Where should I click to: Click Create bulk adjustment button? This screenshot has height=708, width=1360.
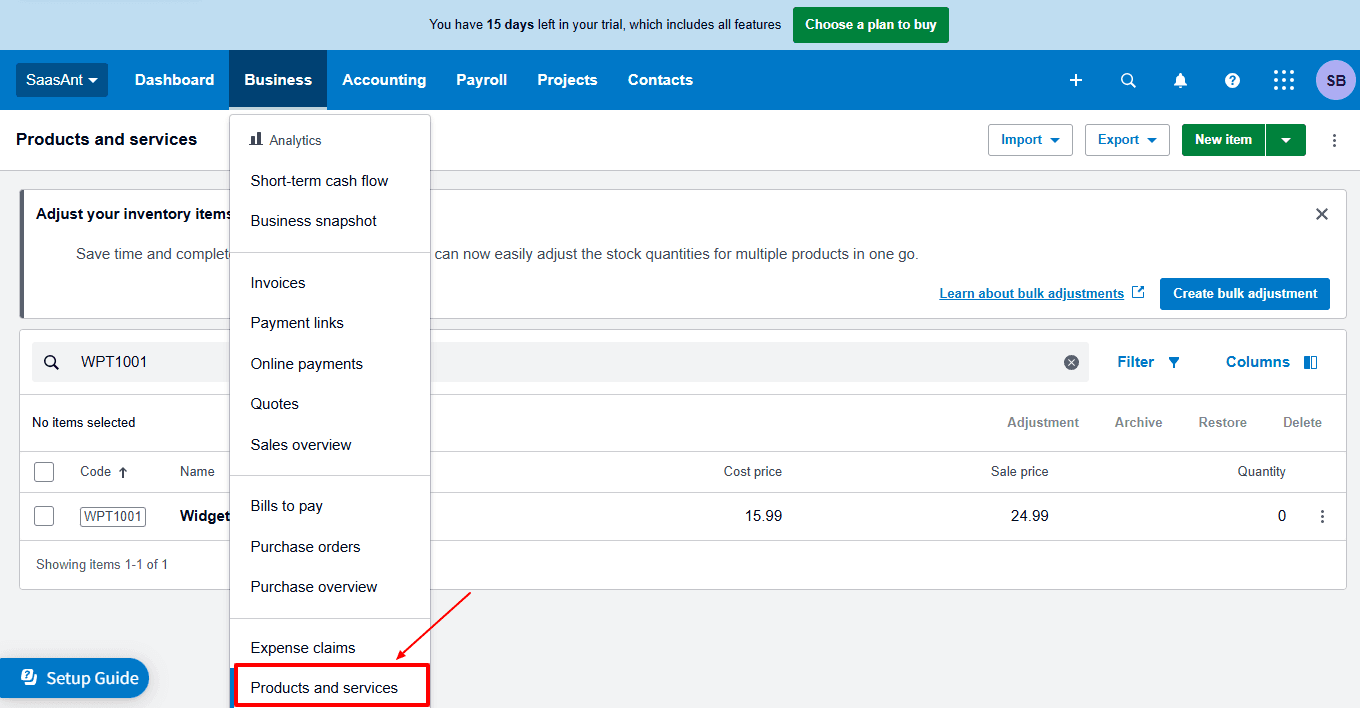(x=1244, y=294)
